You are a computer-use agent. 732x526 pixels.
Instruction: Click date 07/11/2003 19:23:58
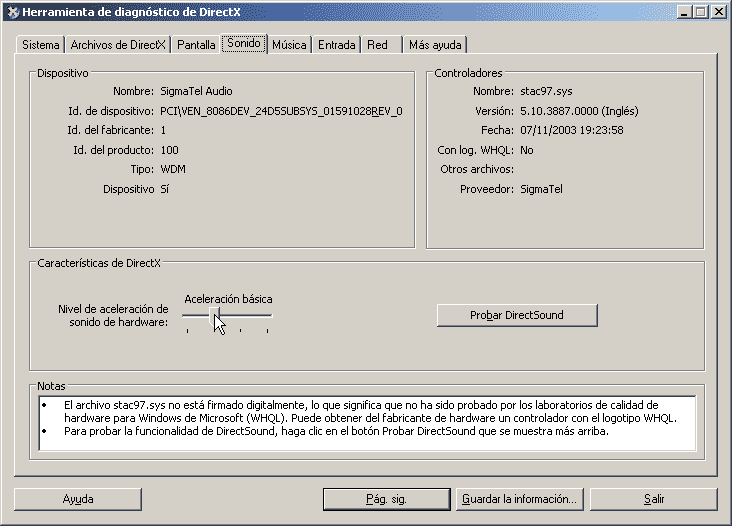click(x=571, y=130)
